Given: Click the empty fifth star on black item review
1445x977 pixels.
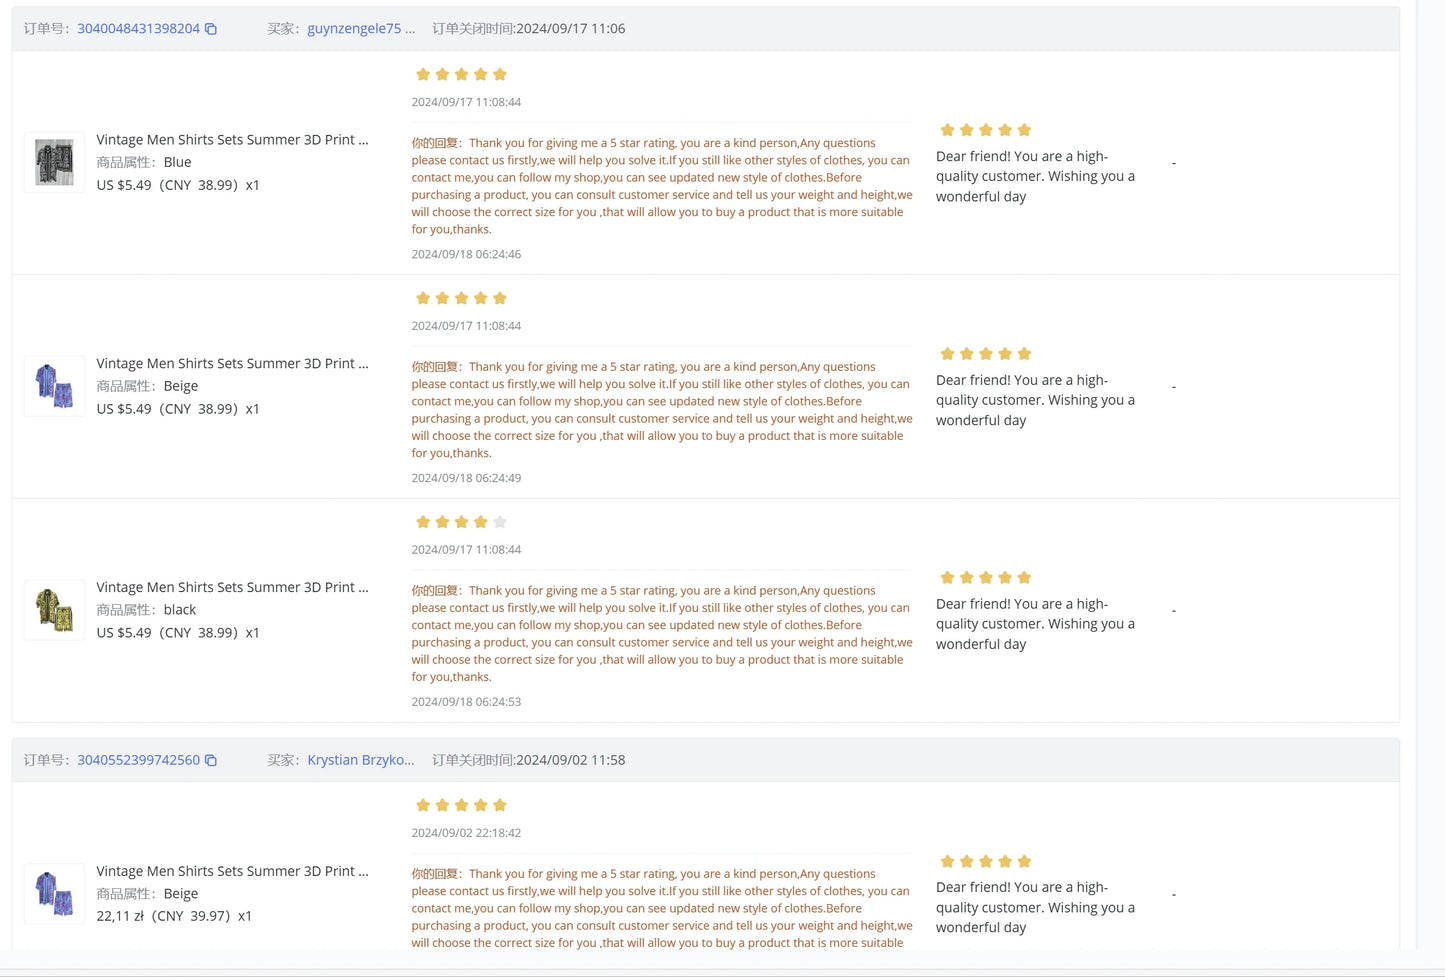Looking at the screenshot, I should coord(500,522).
